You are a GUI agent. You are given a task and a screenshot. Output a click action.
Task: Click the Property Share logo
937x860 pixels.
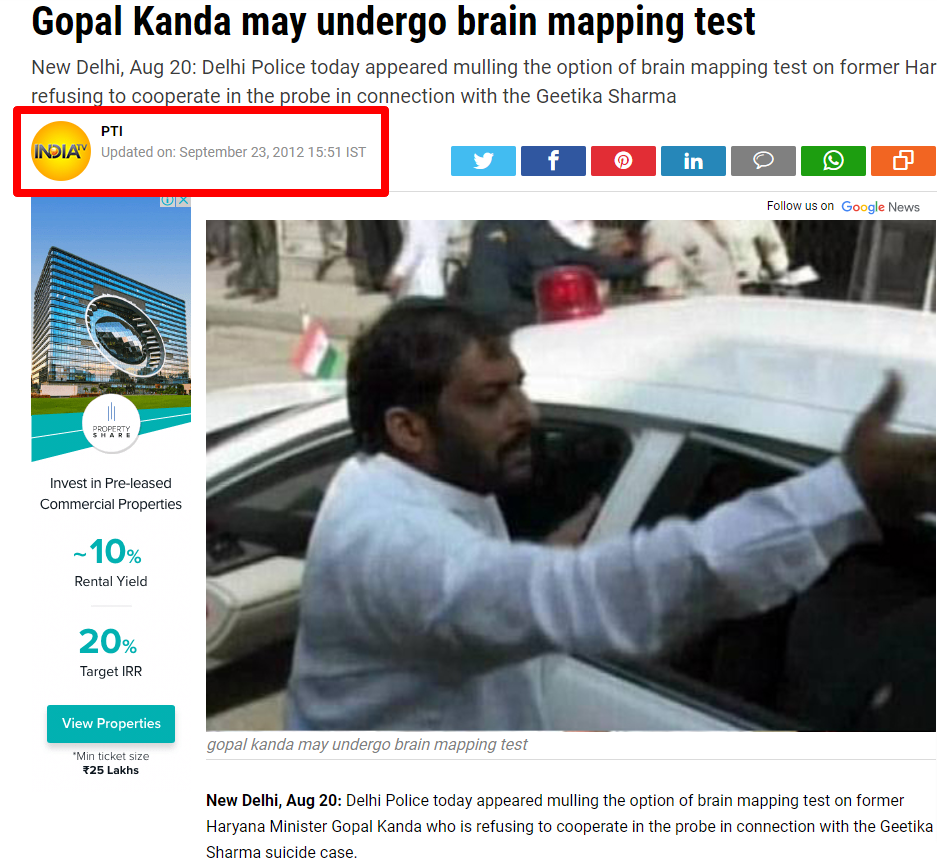[111, 423]
